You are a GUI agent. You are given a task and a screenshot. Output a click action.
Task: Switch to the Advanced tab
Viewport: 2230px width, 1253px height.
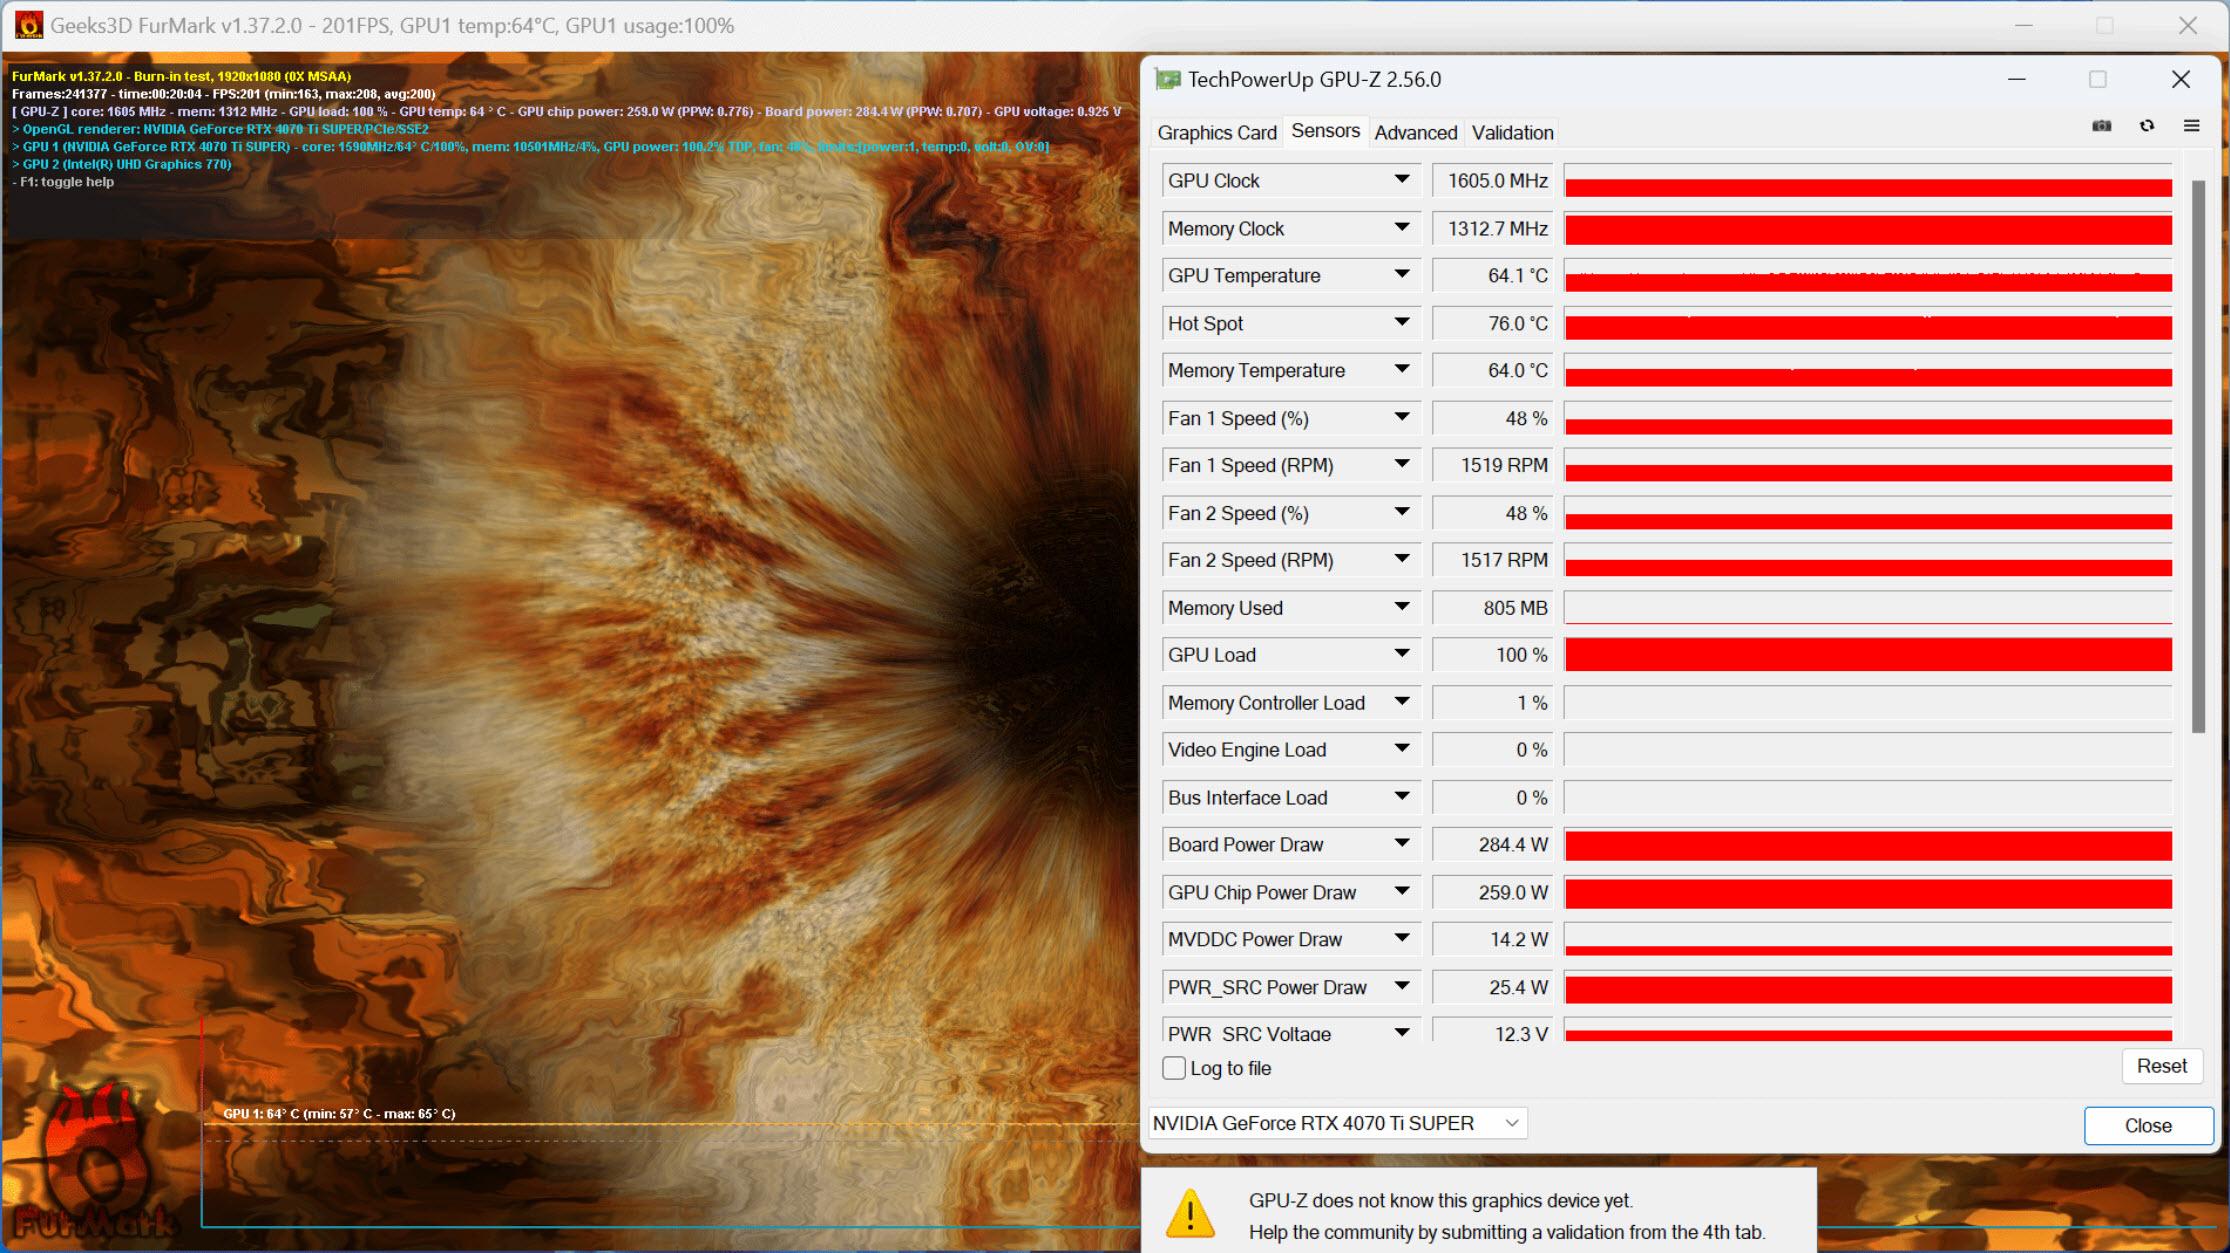[x=1414, y=132]
